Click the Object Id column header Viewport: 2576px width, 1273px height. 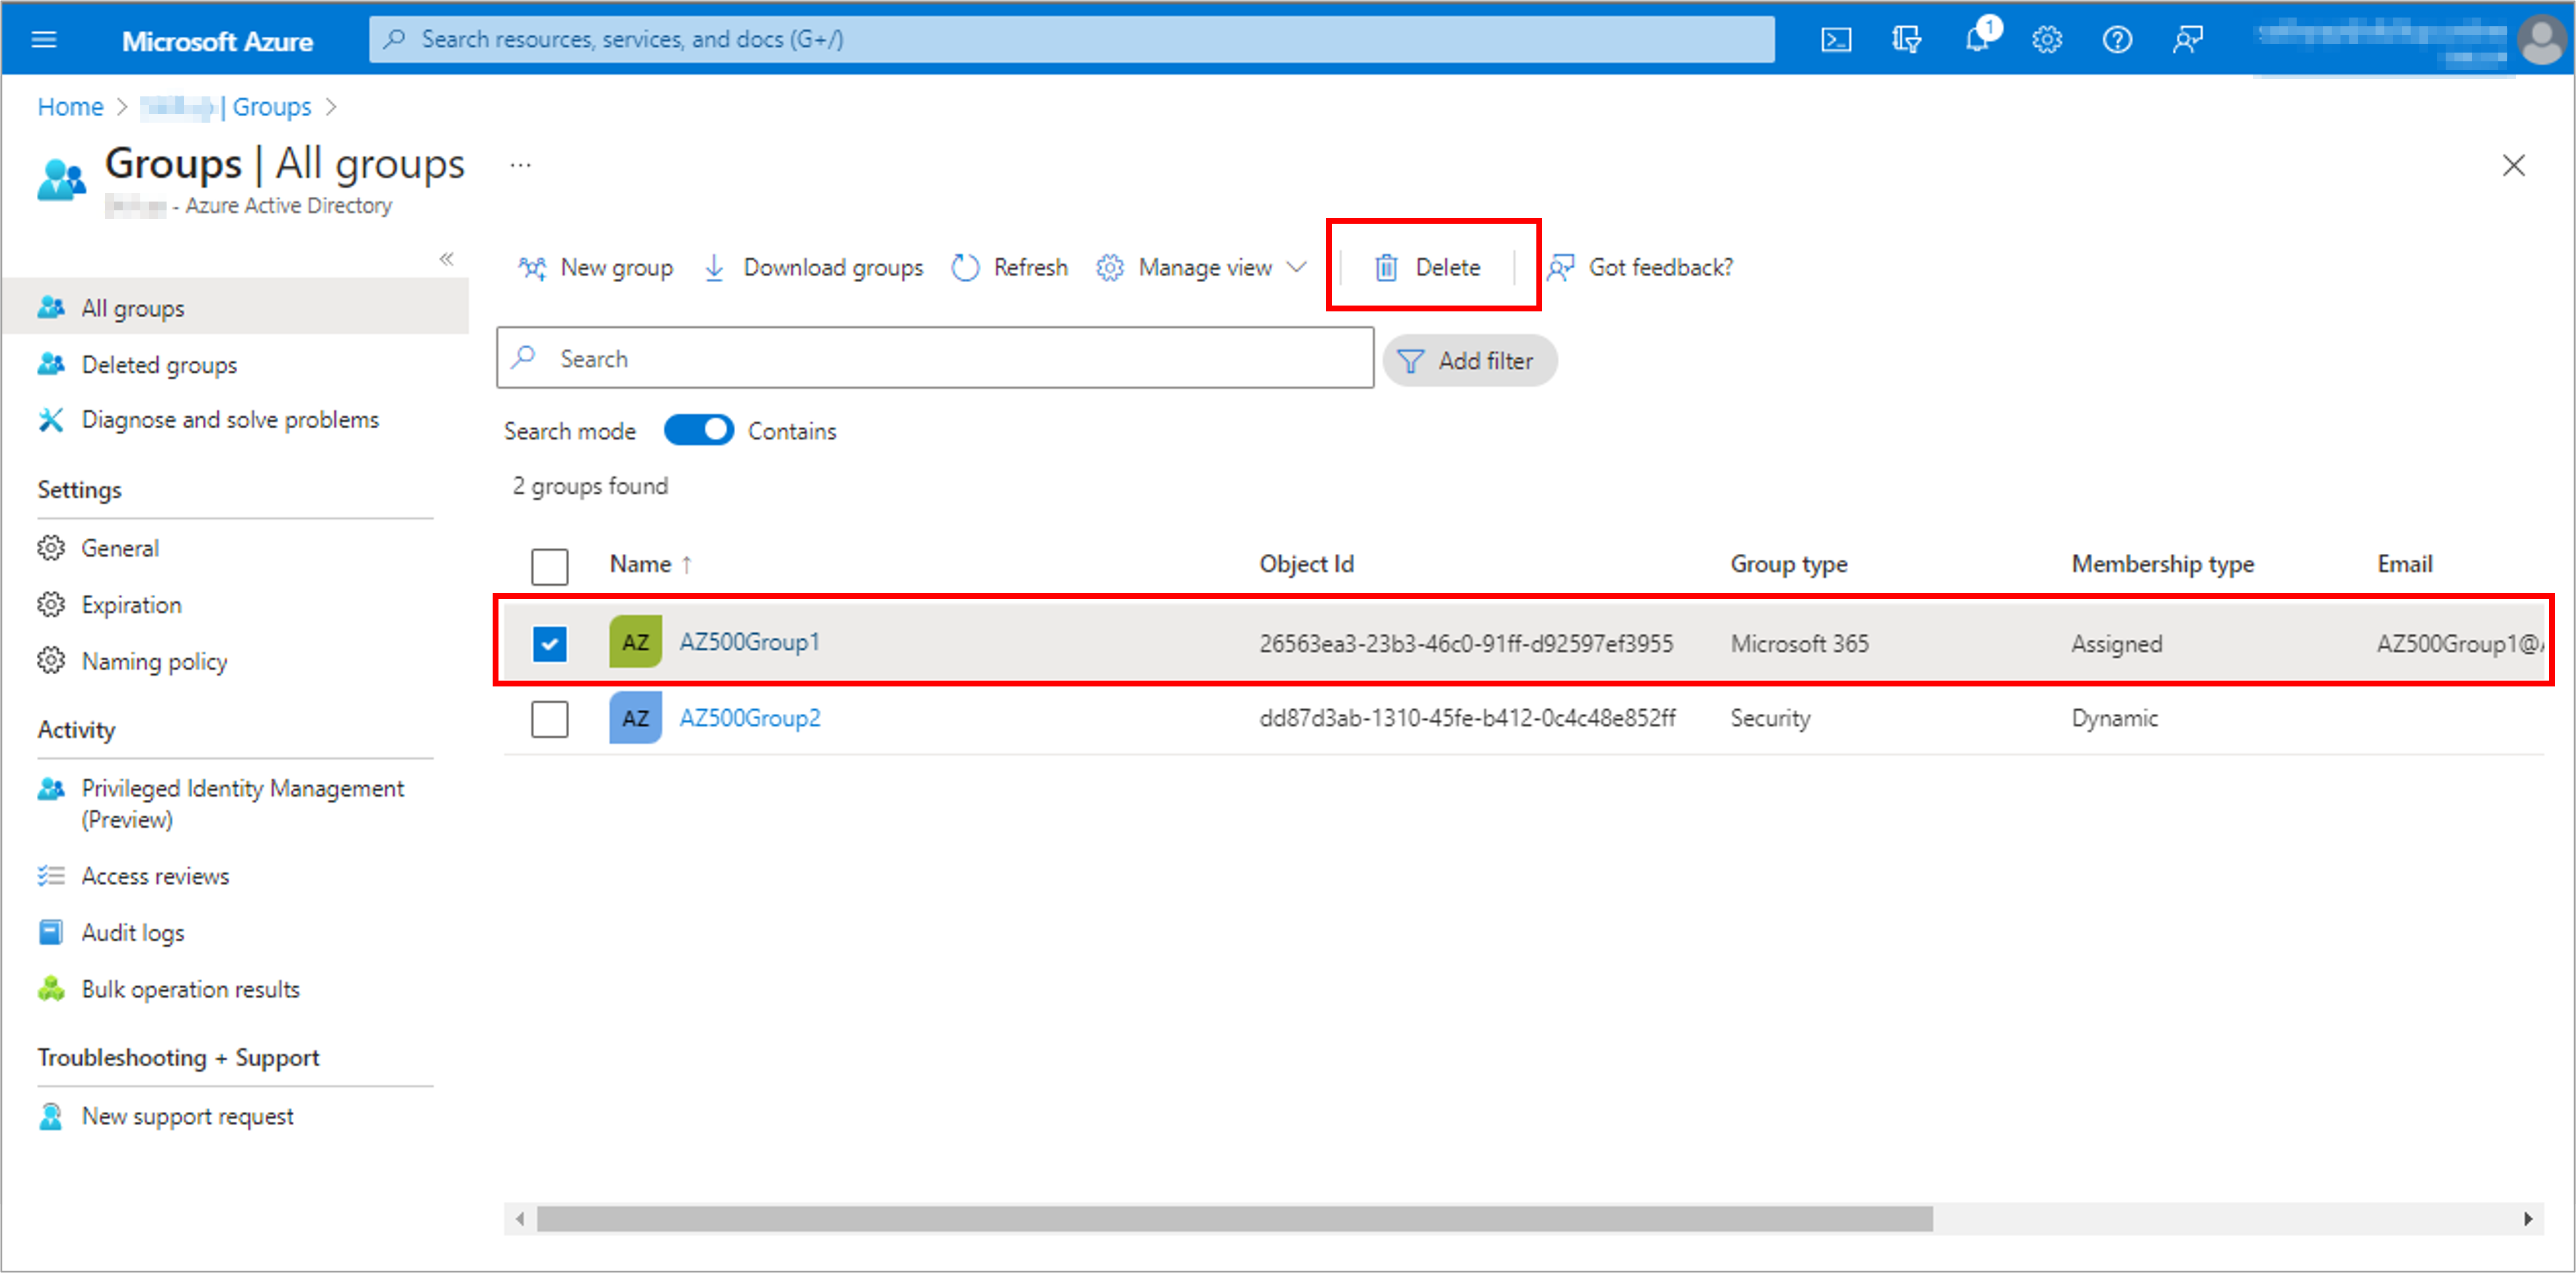coord(1306,564)
